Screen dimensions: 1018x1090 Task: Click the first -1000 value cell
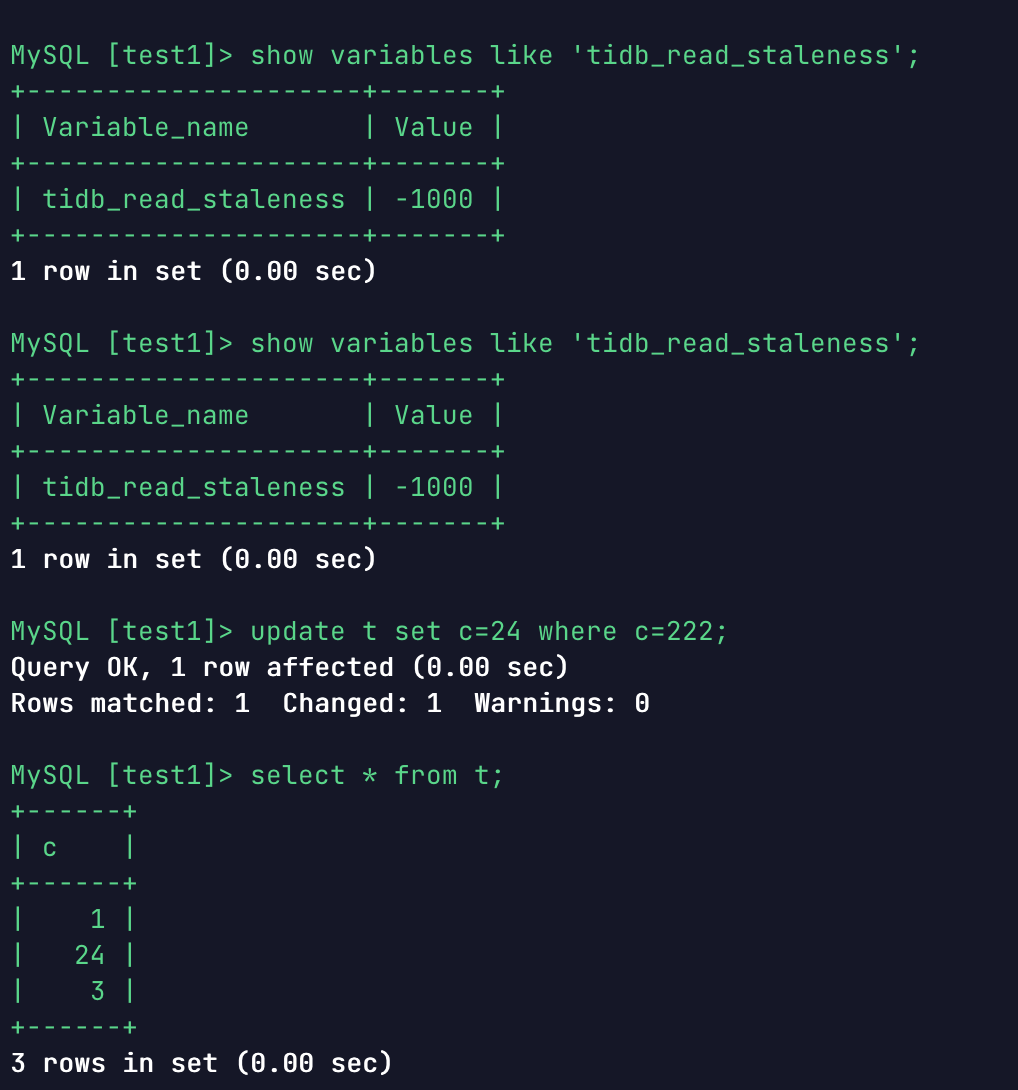[x=433, y=199]
